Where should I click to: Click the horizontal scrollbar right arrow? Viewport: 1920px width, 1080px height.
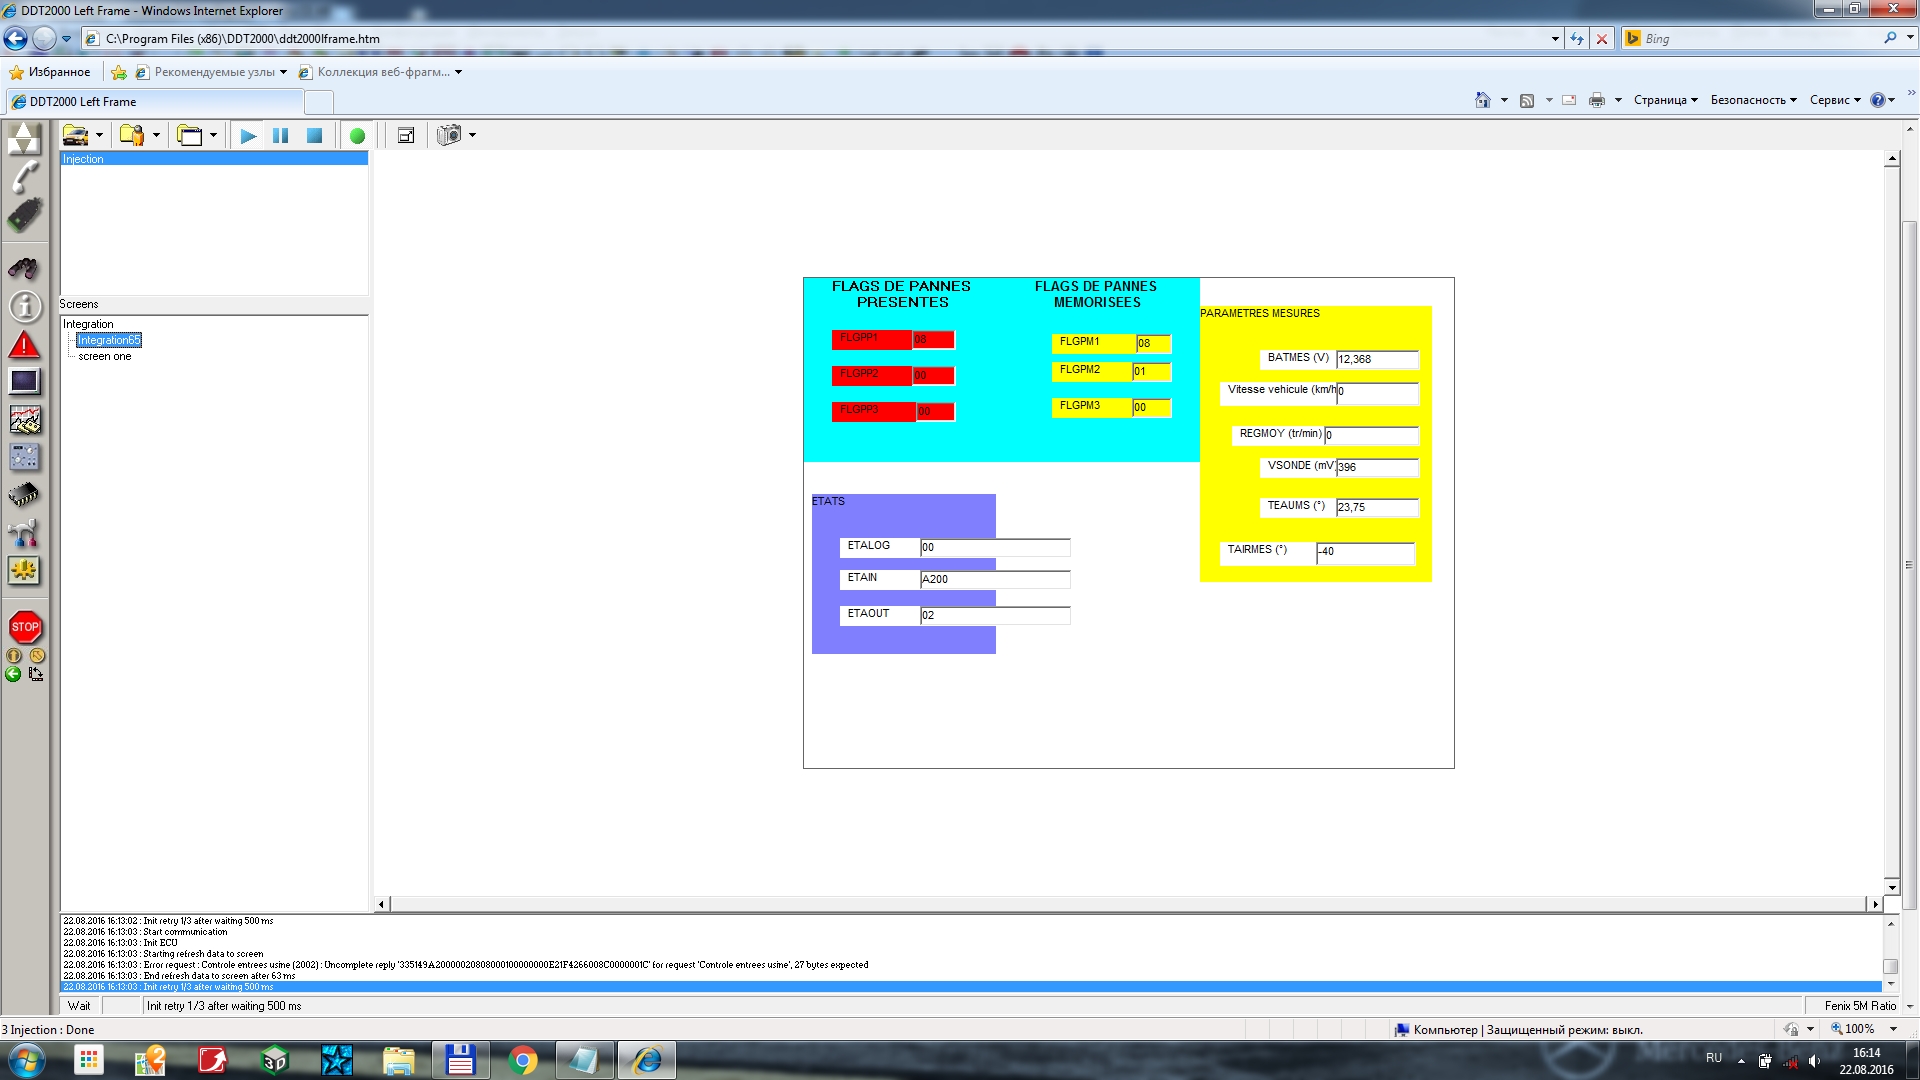point(1875,905)
